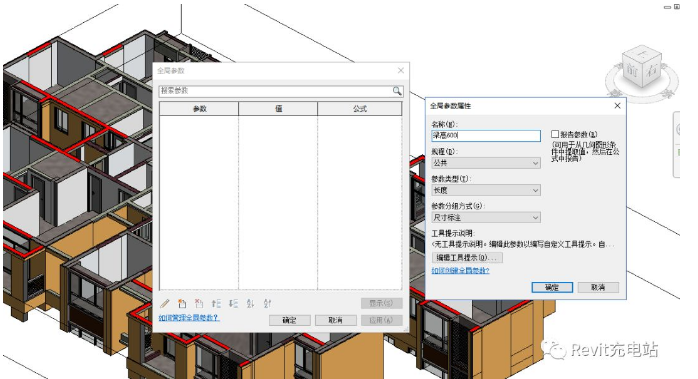The height and width of the screenshot is (379, 698).
Task: Click the ViewCube front face (前)
Action: click(632, 71)
